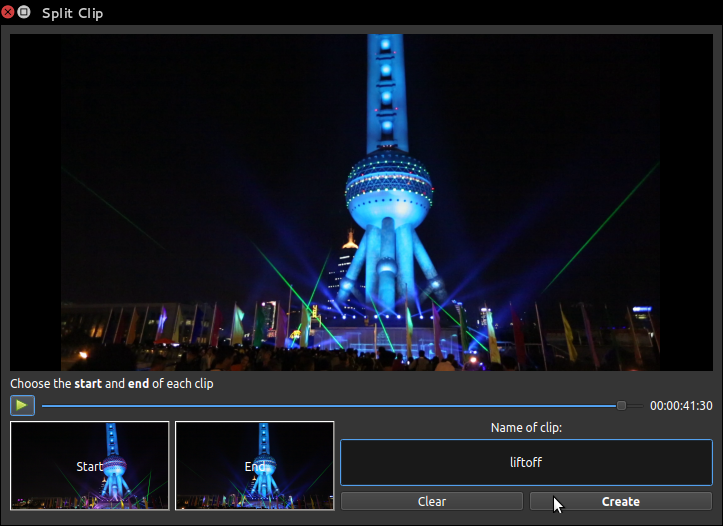The height and width of the screenshot is (526, 723).
Task: Click the 'Choose the start and end' instruction
Action: pos(112,384)
